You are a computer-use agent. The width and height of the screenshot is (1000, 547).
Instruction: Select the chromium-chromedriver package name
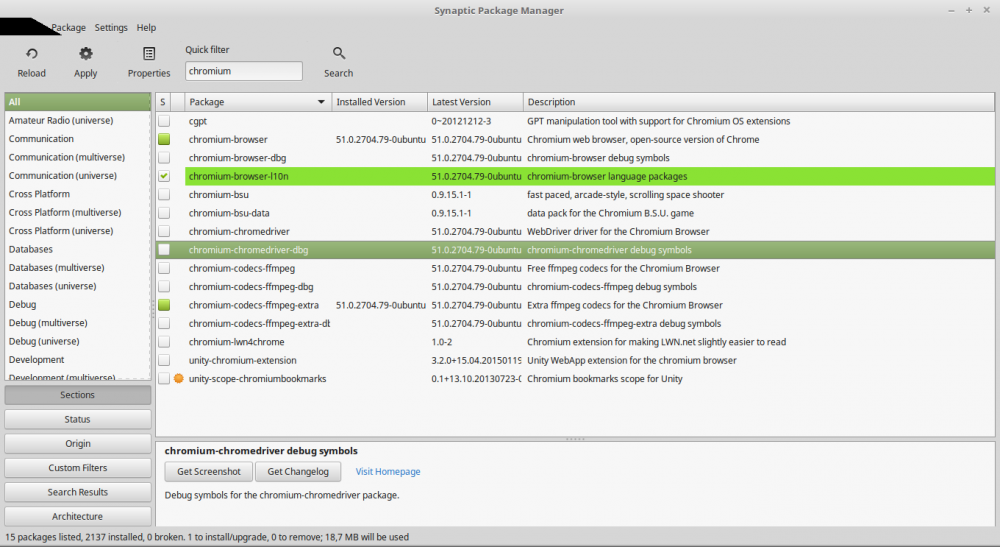click(x=239, y=232)
